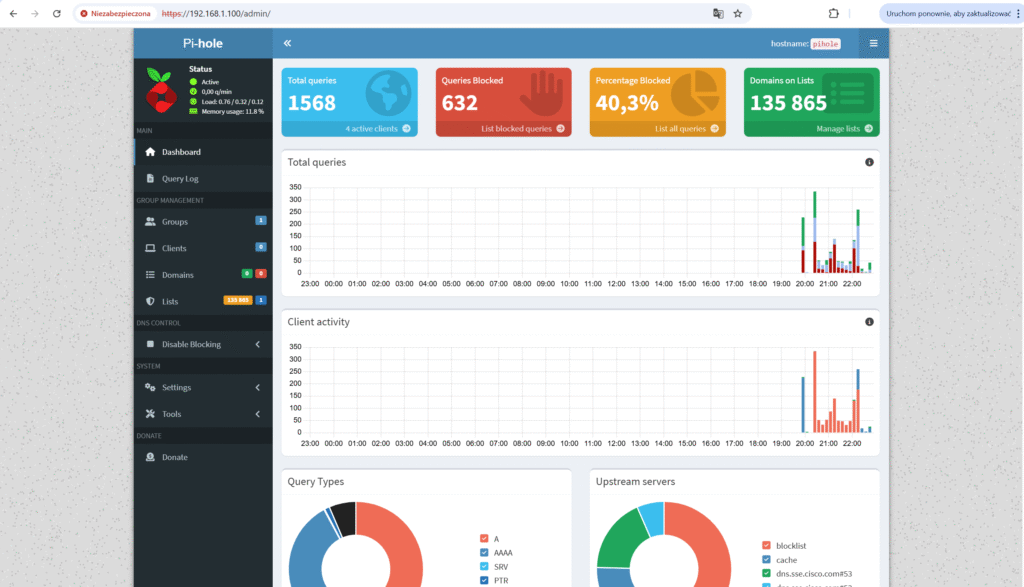Click the Manage lists link
The height and width of the screenshot is (587, 1024).
[845, 129]
